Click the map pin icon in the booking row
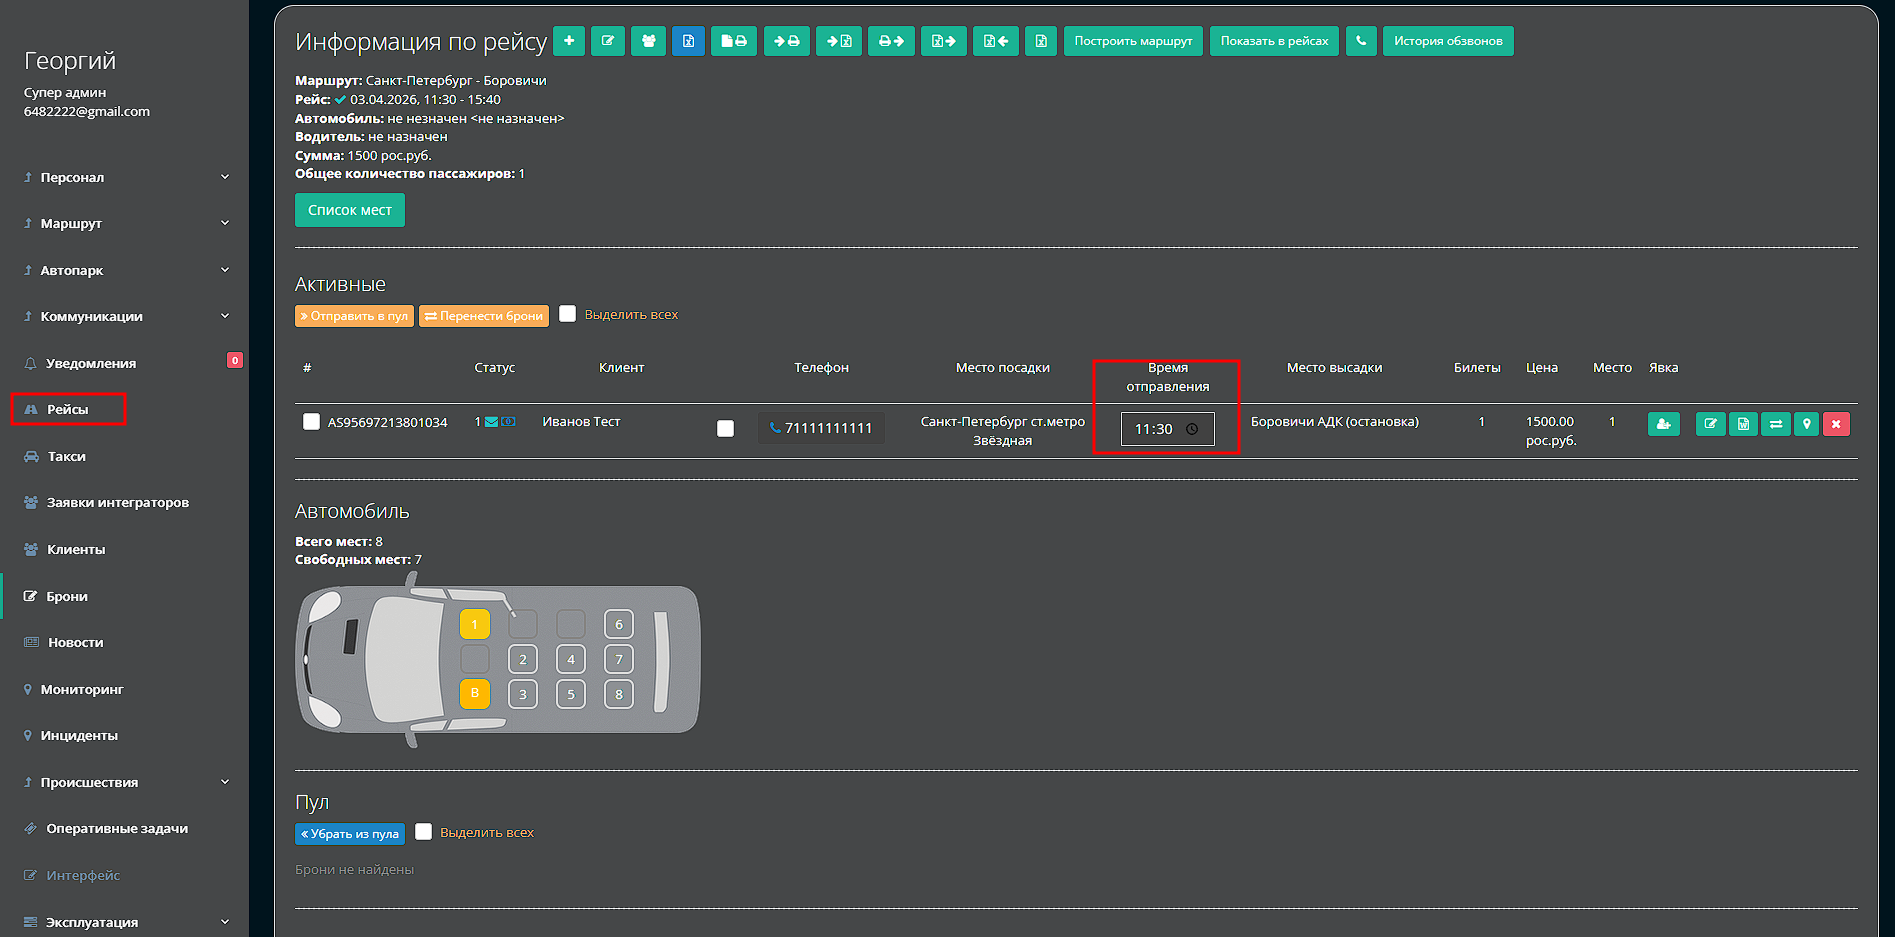 (x=1806, y=424)
